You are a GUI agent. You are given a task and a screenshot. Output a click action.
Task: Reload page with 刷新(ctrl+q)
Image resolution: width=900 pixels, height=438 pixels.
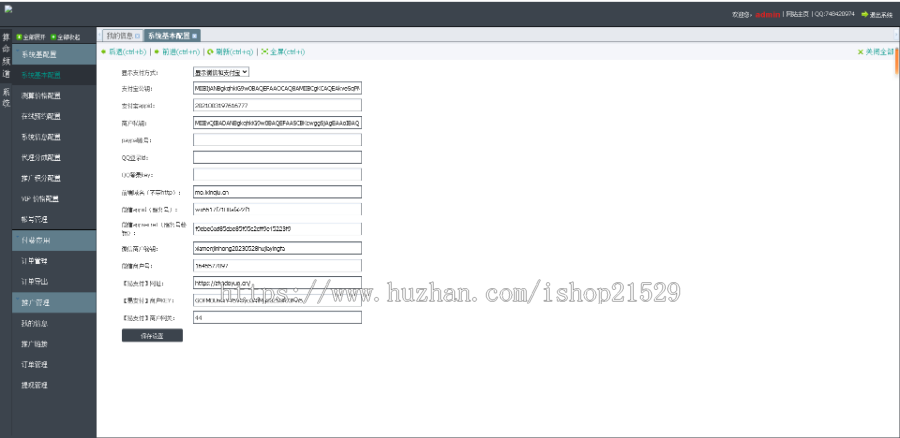tap(230, 52)
